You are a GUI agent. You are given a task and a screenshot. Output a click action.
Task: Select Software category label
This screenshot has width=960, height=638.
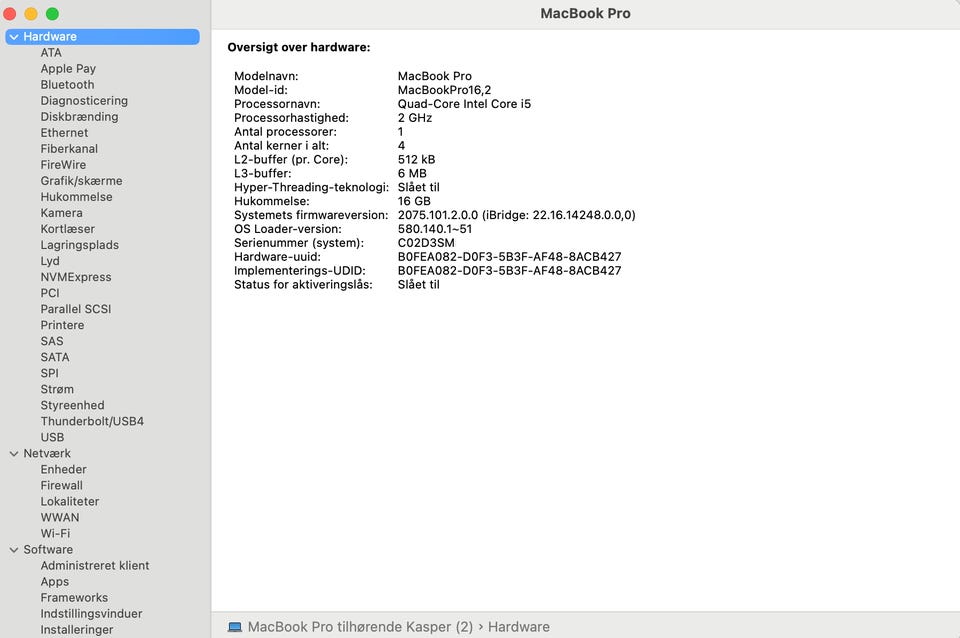click(x=48, y=550)
